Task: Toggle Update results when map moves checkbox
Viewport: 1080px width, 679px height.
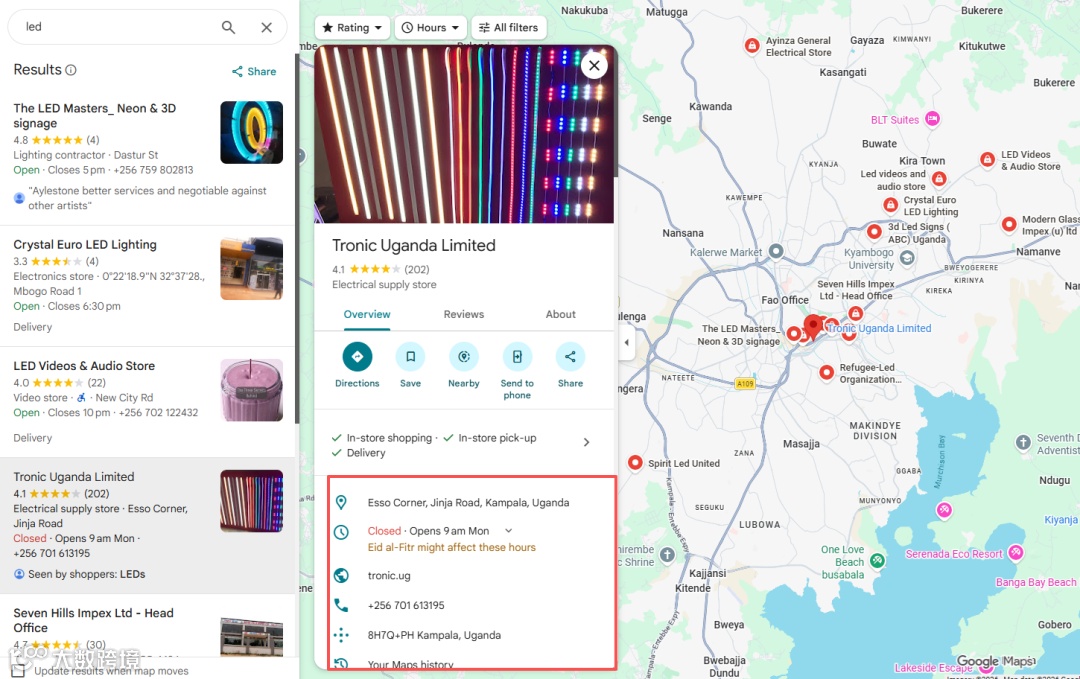Action: click(18, 671)
